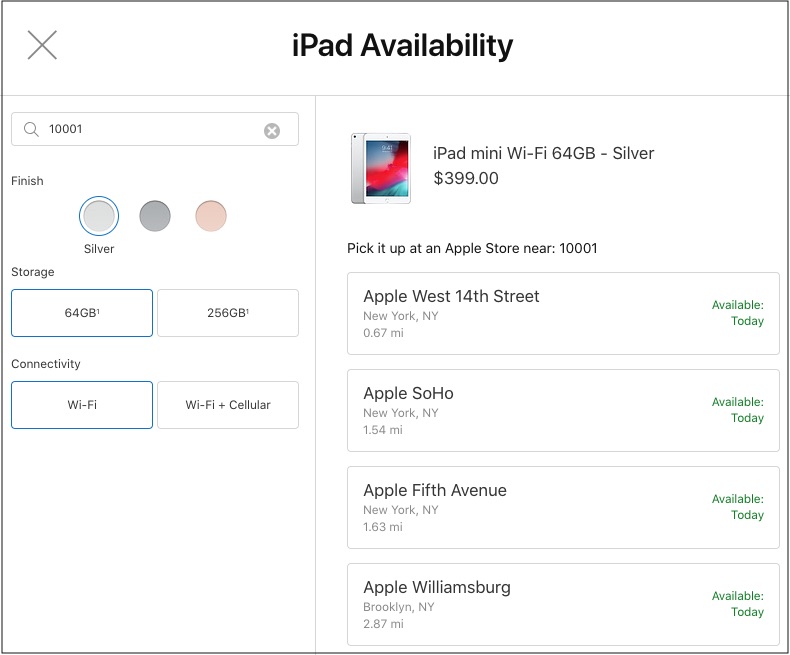This screenshot has height=655, width=790.
Task: Click the Brooklyn, NY location text
Action: click(399, 607)
